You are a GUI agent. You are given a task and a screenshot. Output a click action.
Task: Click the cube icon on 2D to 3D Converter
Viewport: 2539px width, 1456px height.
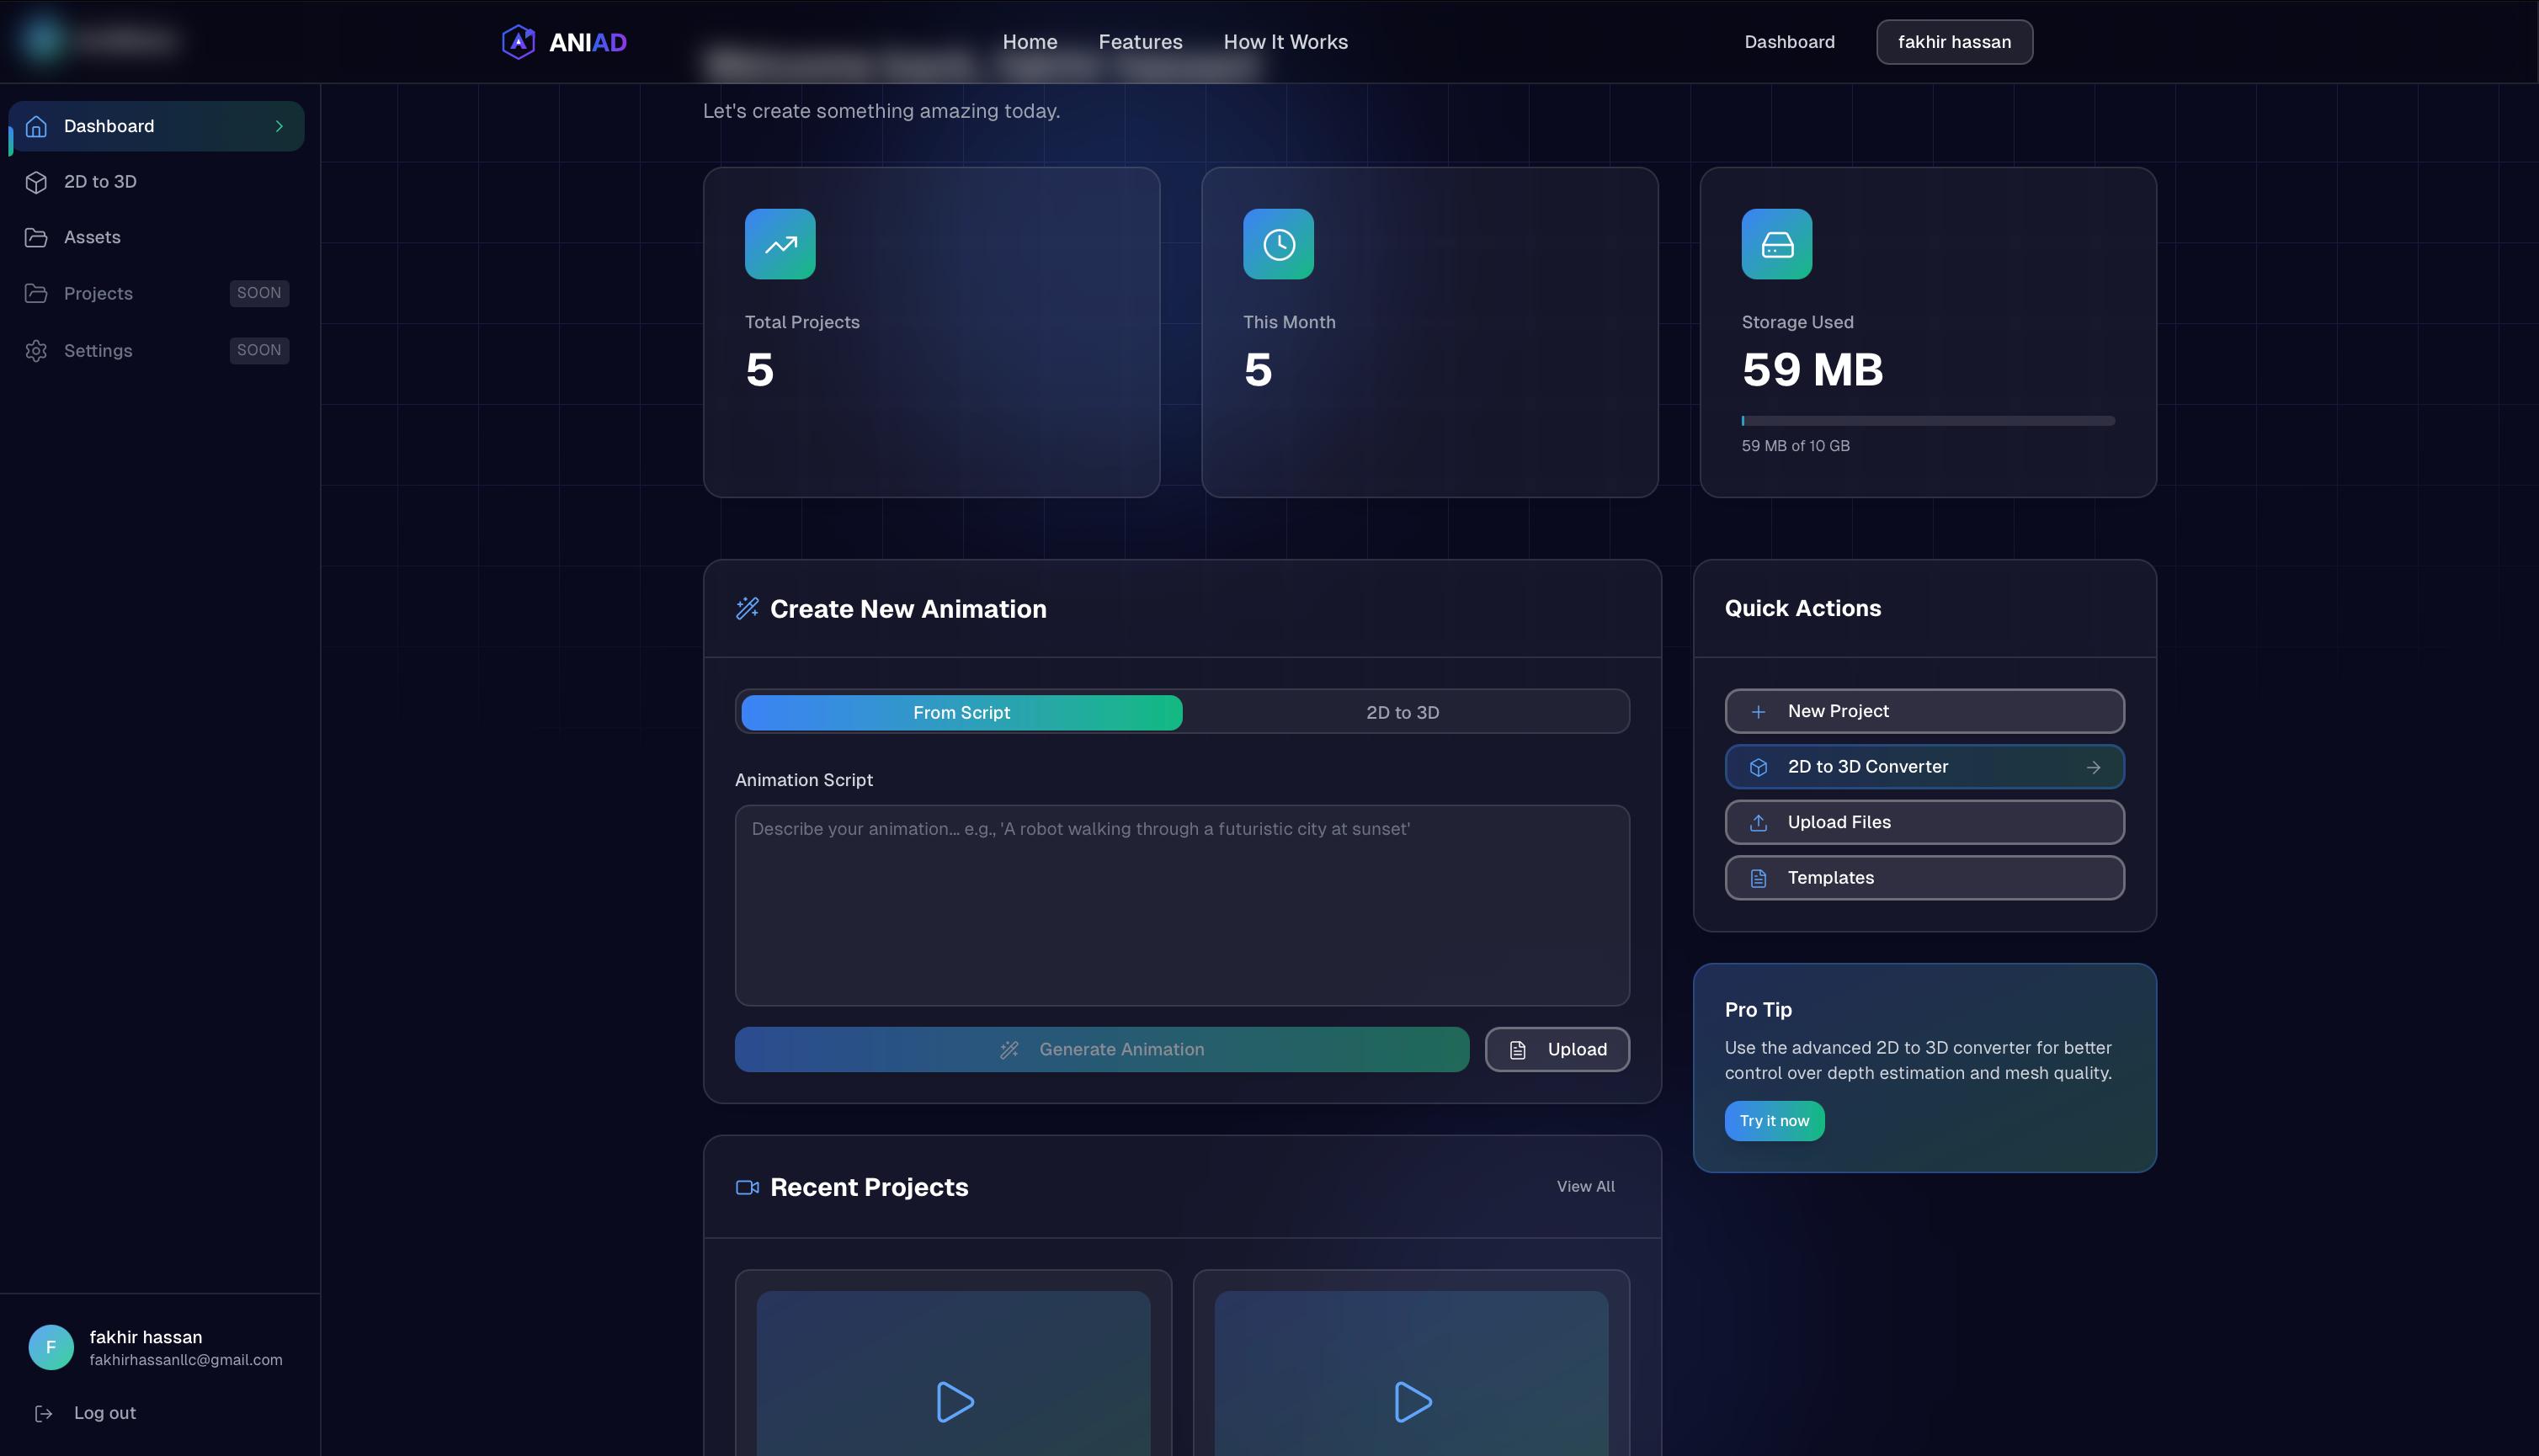point(1758,767)
